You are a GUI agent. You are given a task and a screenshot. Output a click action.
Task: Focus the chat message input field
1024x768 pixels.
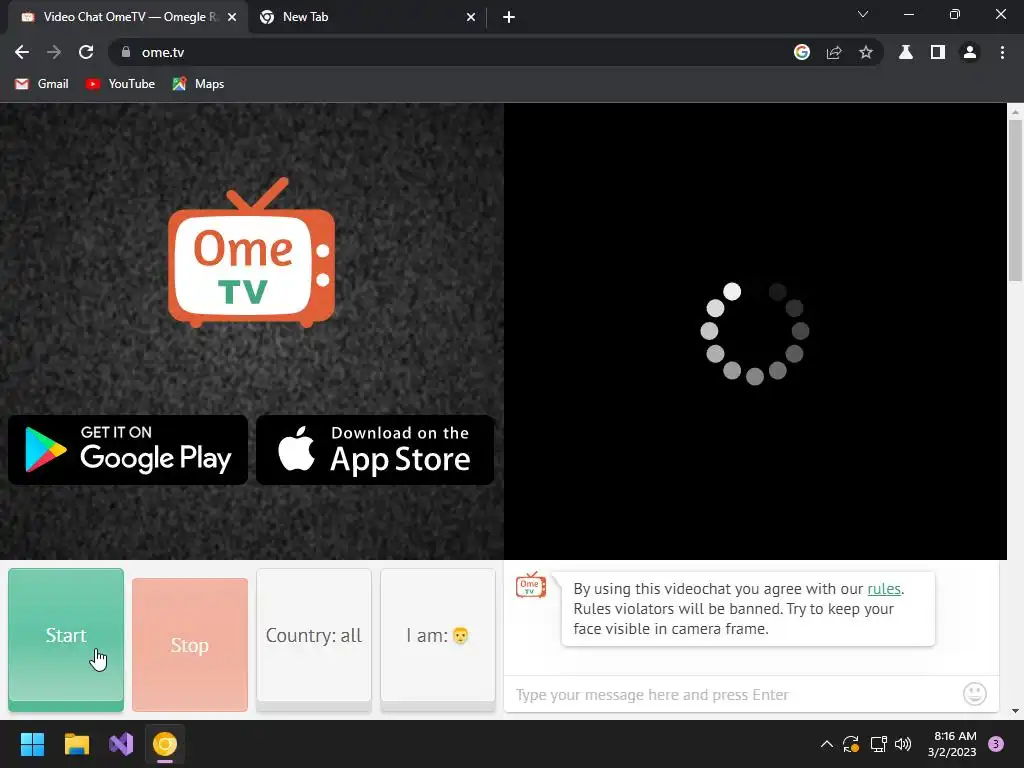[735, 694]
